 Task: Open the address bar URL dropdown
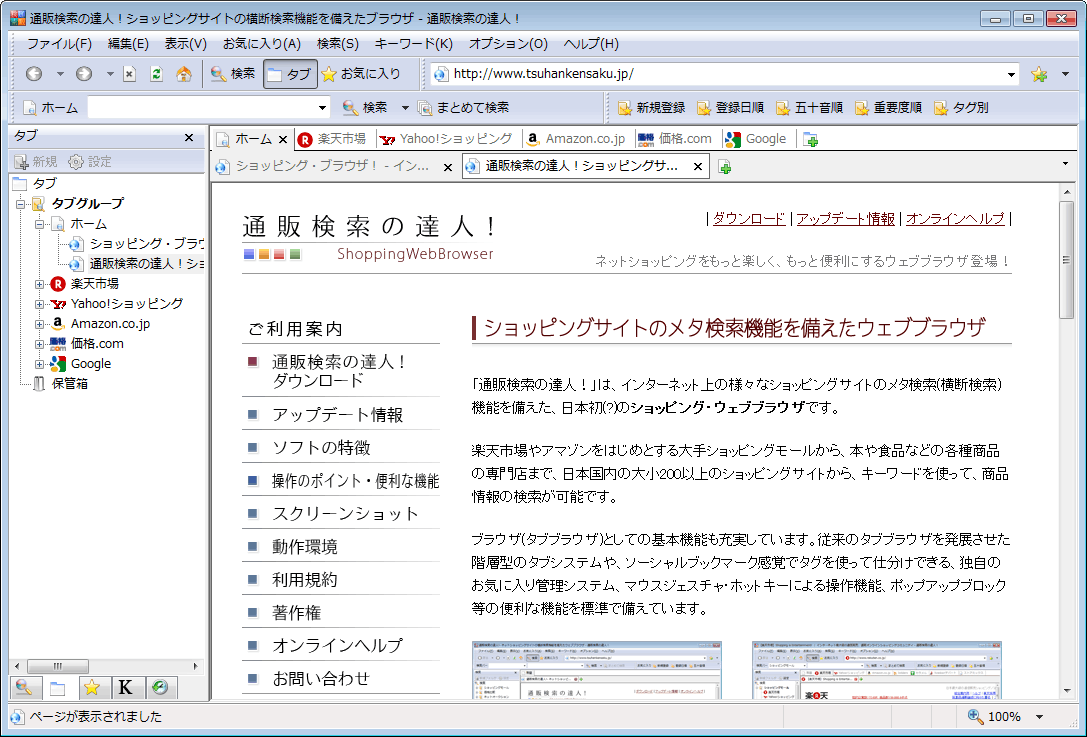[x=1011, y=74]
